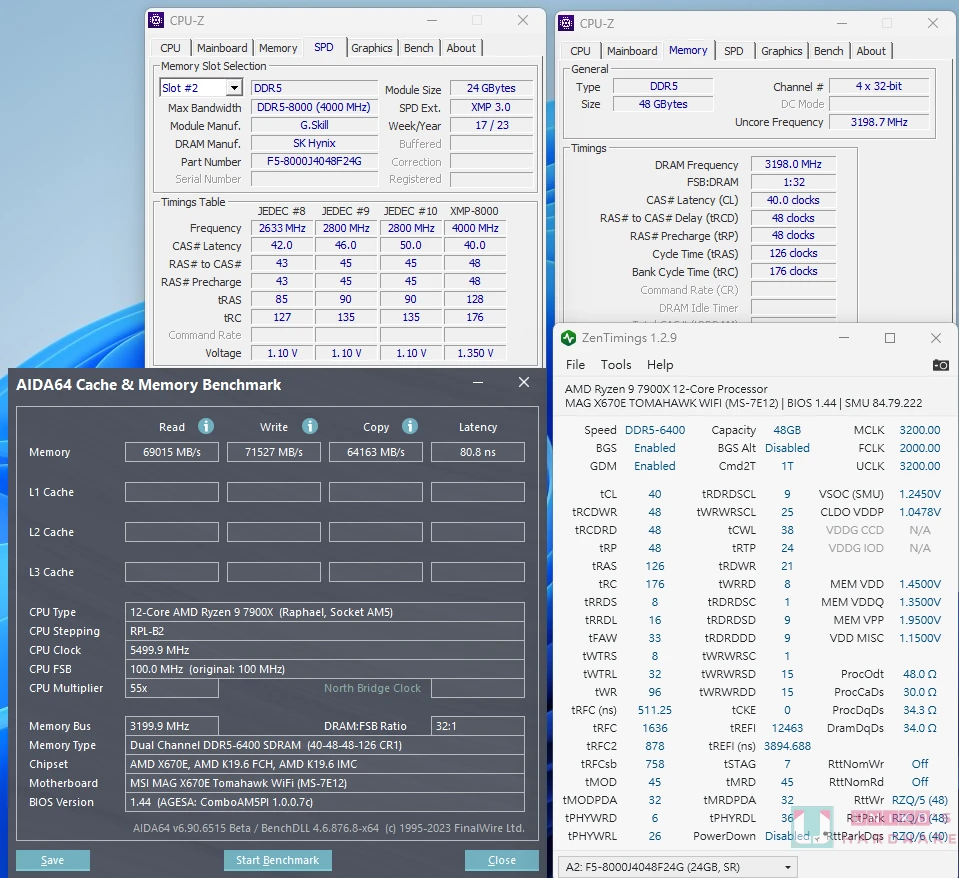Viewport: 959px width, 878px height.
Task: Click the Close button in AIDA64
Action: [x=502, y=860]
